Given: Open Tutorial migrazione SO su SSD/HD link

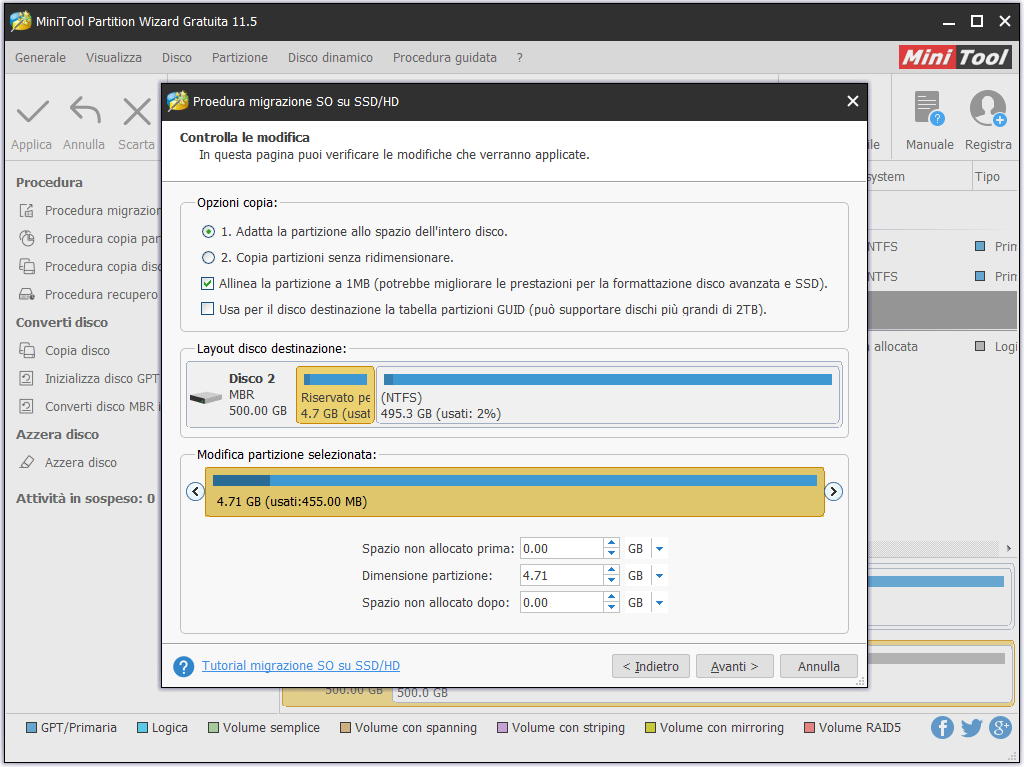Looking at the screenshot, I should tap(301, 666).
